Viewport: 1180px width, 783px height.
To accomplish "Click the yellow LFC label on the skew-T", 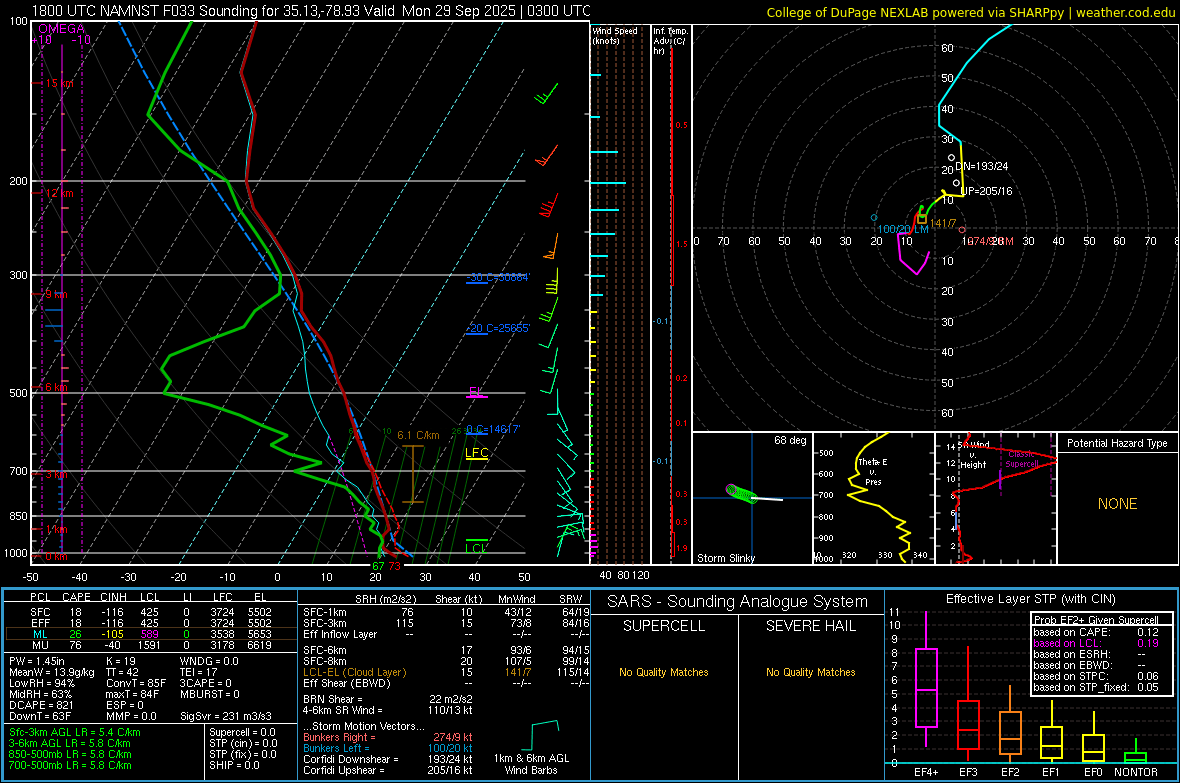I will pyautogui.click(x=476, y=452).
